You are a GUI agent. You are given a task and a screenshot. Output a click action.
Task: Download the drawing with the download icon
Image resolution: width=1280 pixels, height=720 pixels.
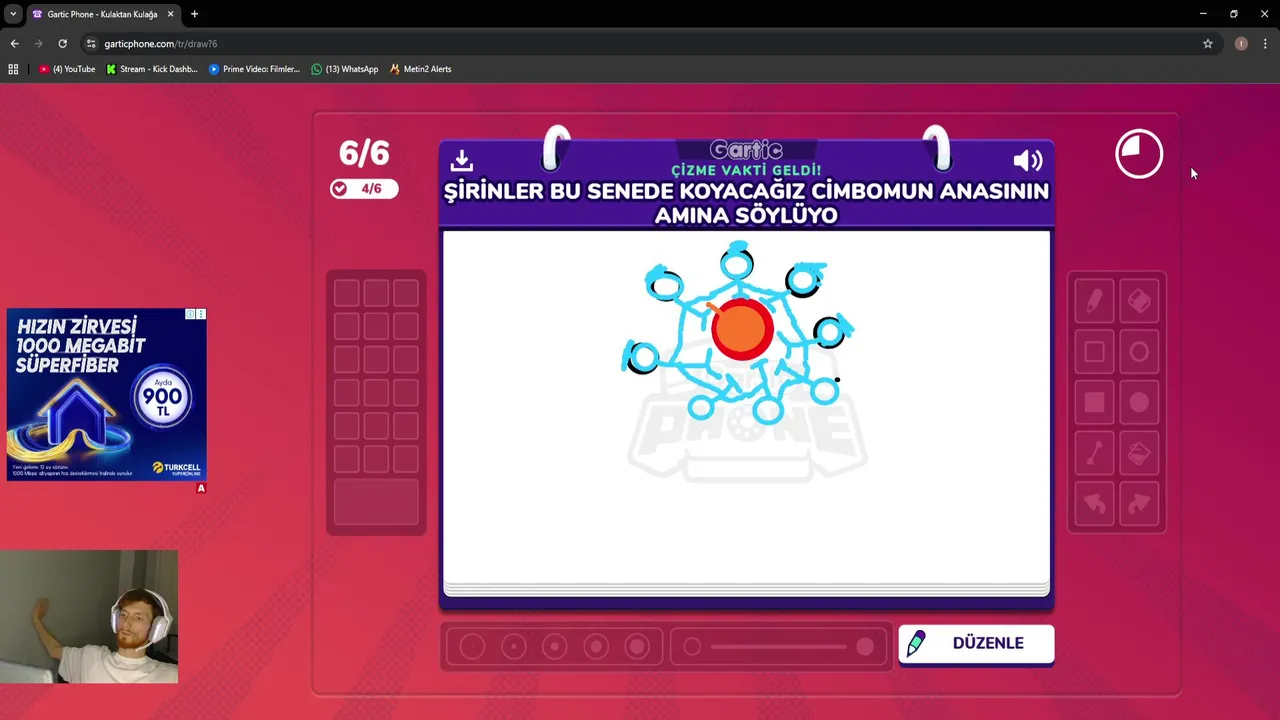(462, 160)
